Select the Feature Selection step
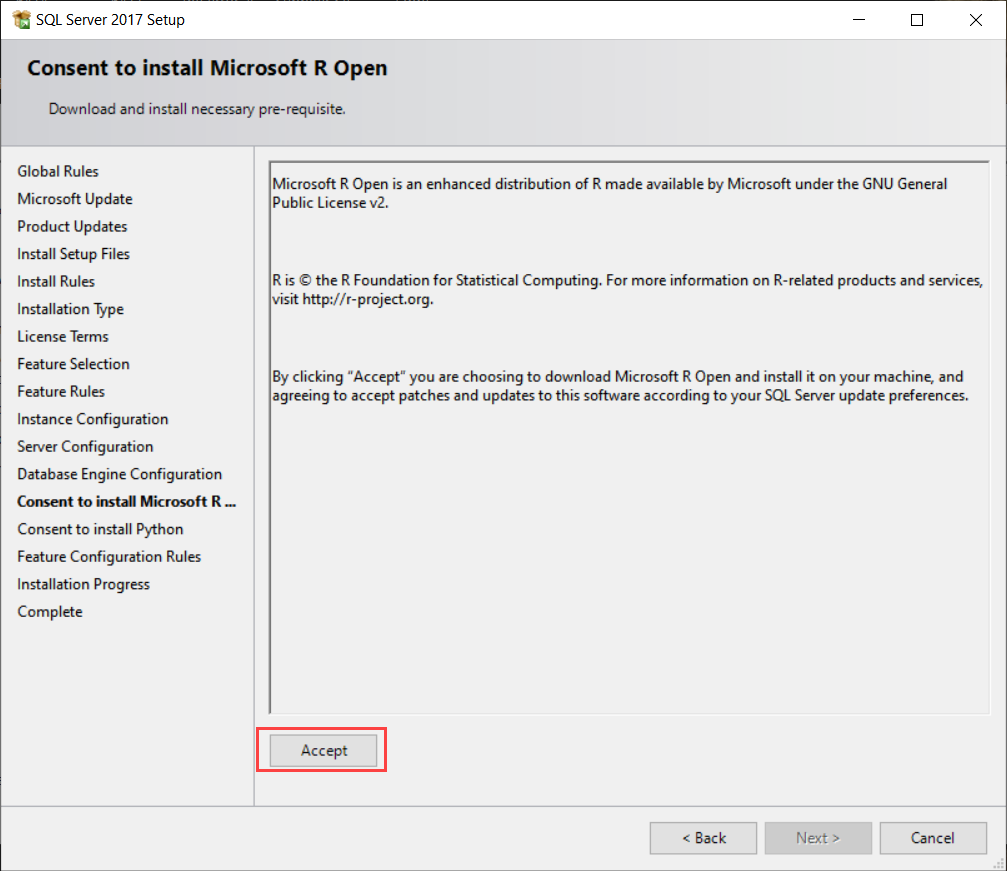This screenshot has height=871, width=1007. pos(73,364)
